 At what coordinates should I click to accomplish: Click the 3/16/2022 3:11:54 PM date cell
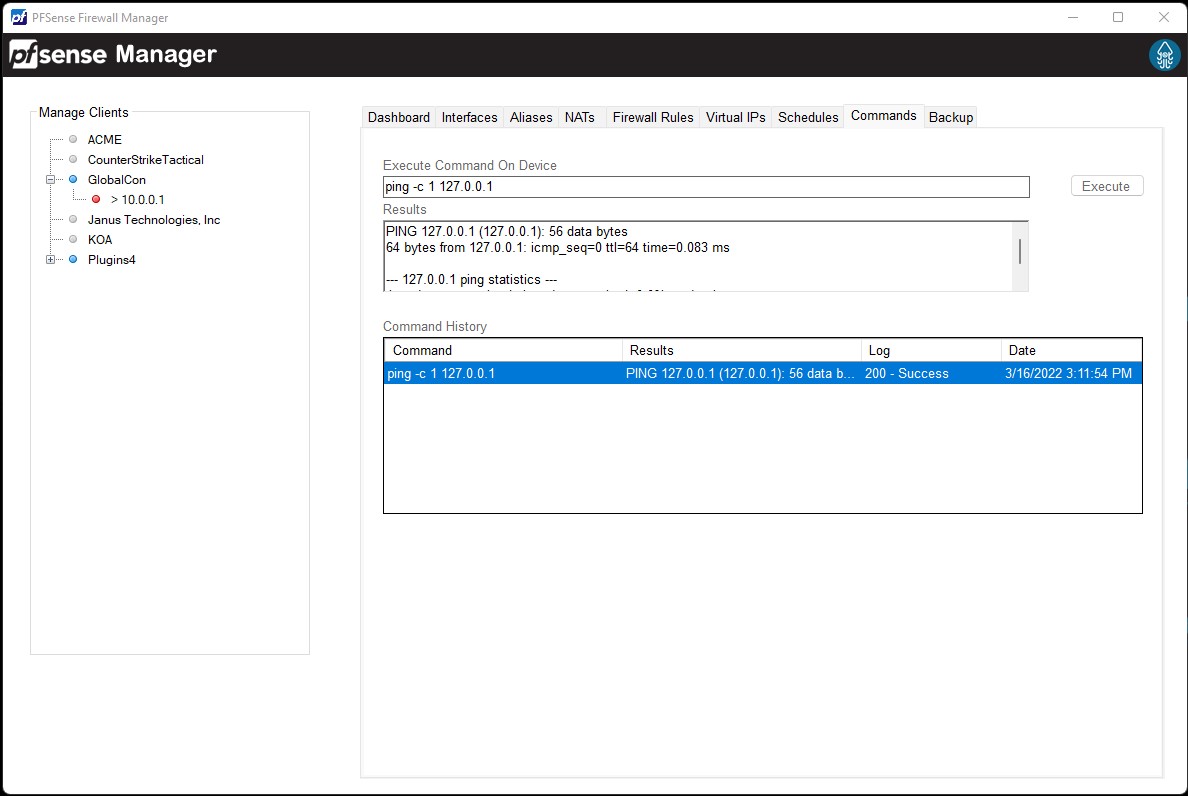pos(1068,373)
